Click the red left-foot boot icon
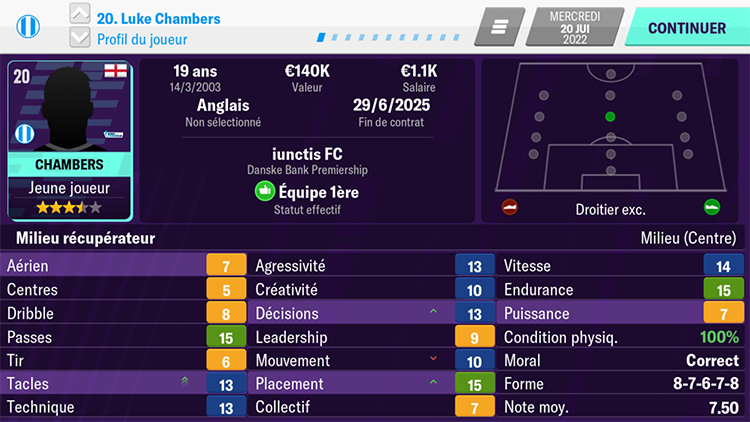 [510, 208]
